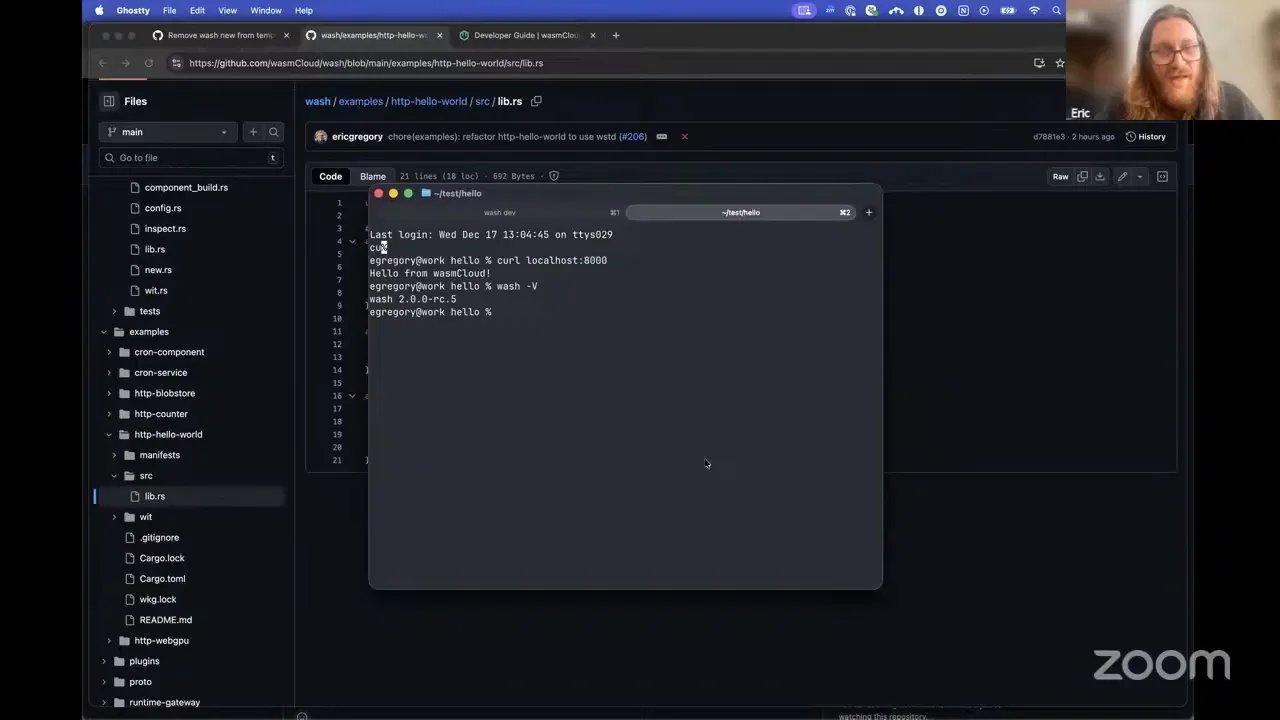Screen dimensions: 1280x720
Task: Open the Apple menu
Action: [99, 10]
